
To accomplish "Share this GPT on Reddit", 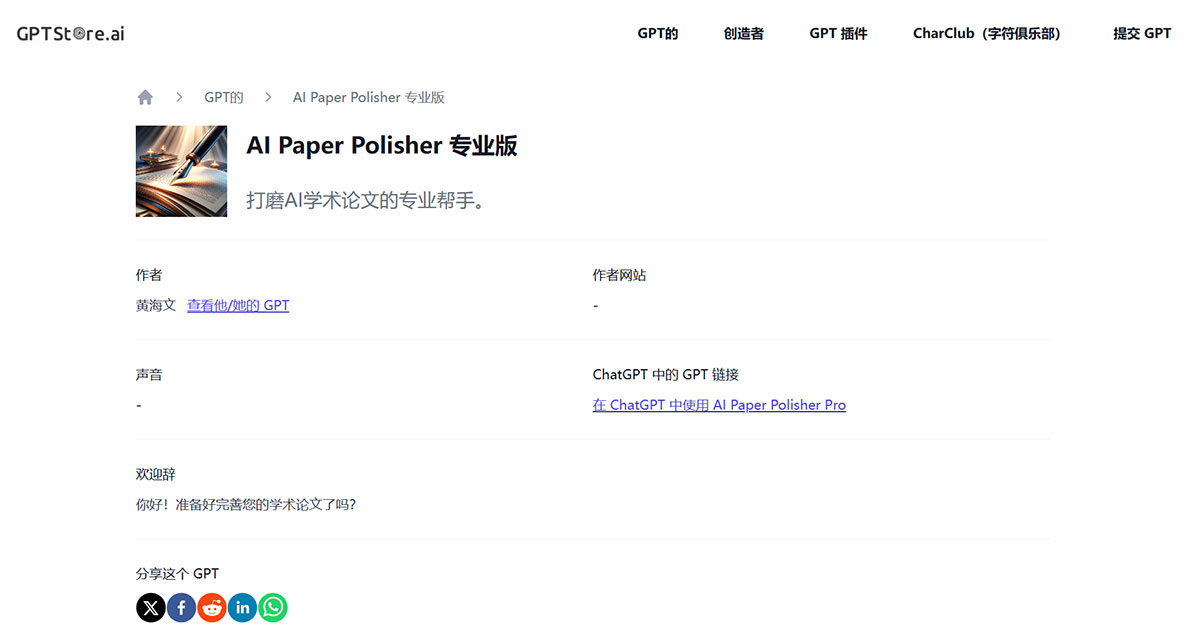I will tap(211, 607).
